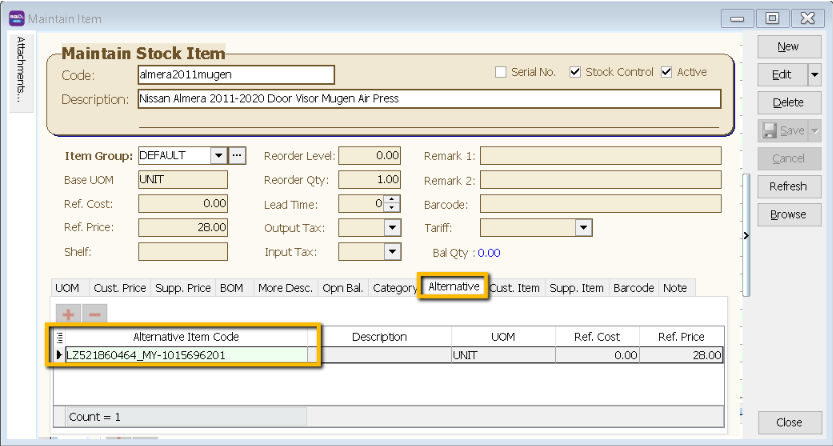Click the Maintain Item app icon in title bar

click(x=14, y=19)
